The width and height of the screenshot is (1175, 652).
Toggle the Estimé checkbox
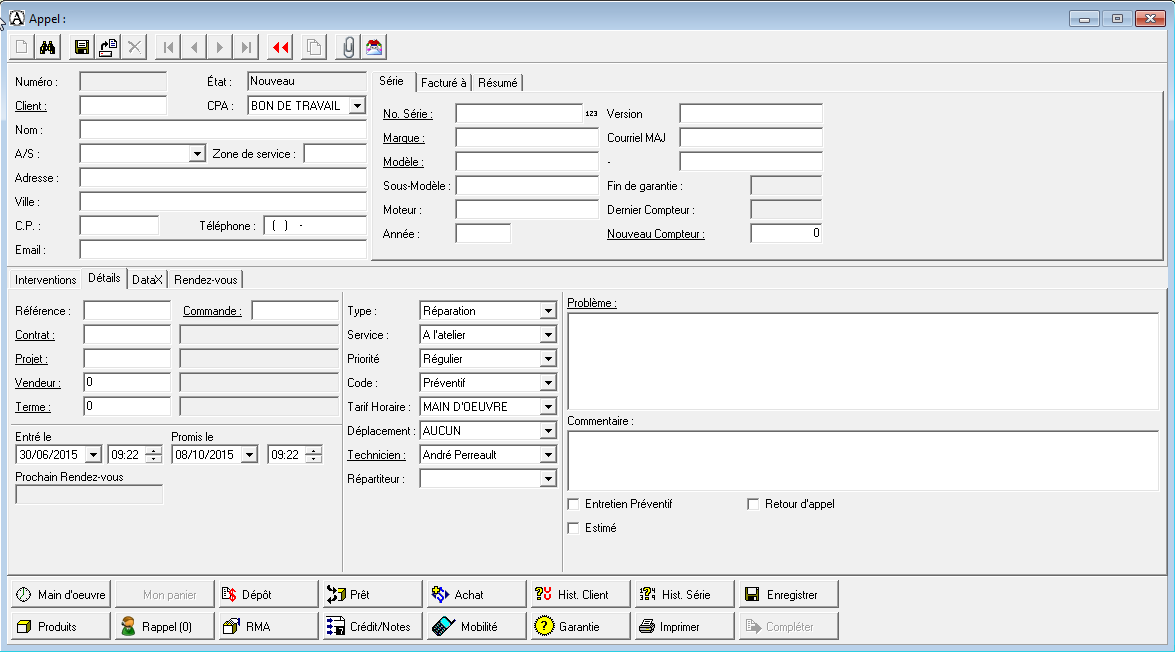574,528
